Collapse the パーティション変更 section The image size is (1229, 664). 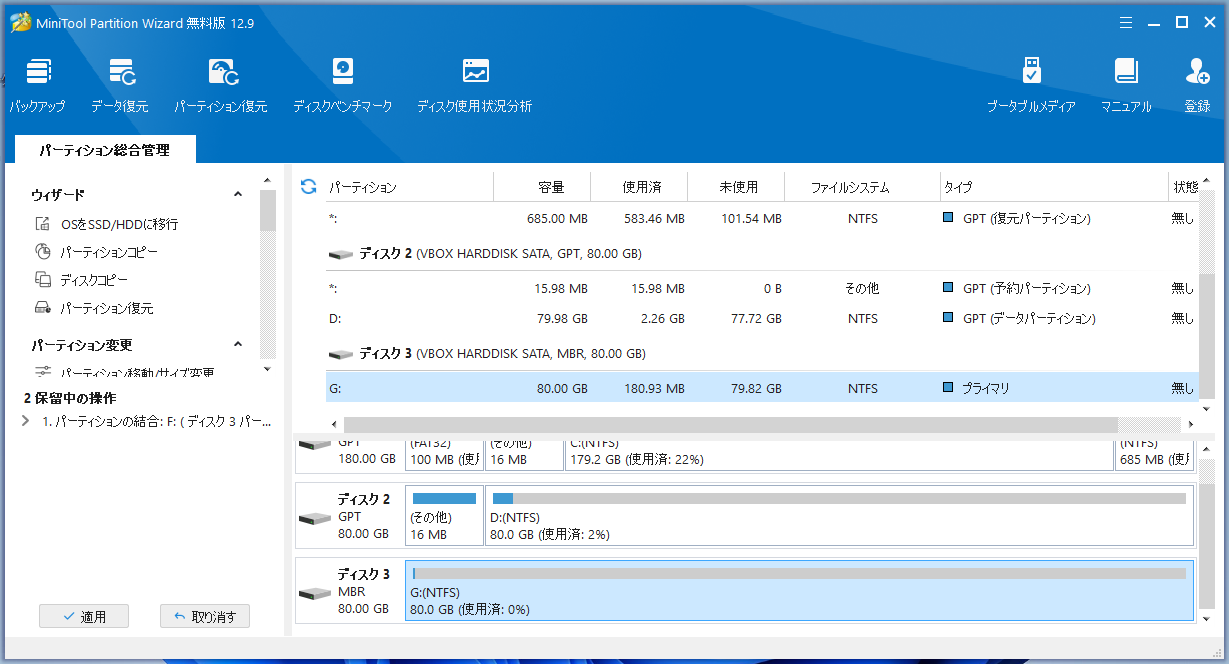coord(238,344)
